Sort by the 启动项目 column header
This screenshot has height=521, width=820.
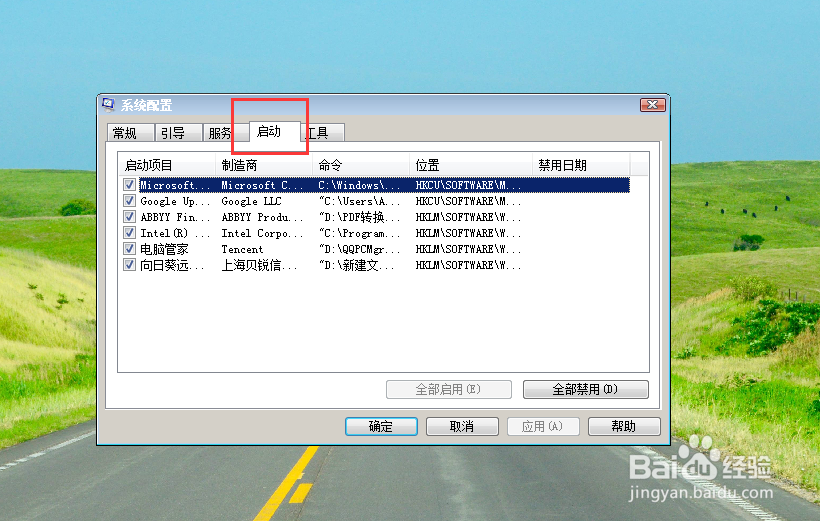click(167, 165)
